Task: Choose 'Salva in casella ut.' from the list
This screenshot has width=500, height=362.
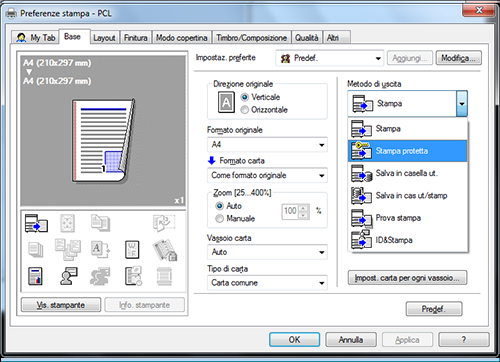Action: point(408,173)
